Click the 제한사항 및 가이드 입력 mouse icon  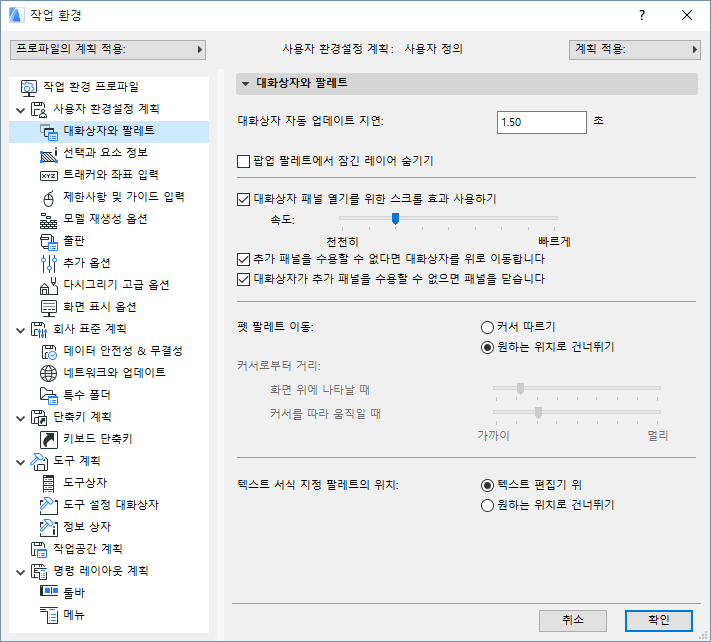click(49, 198)
